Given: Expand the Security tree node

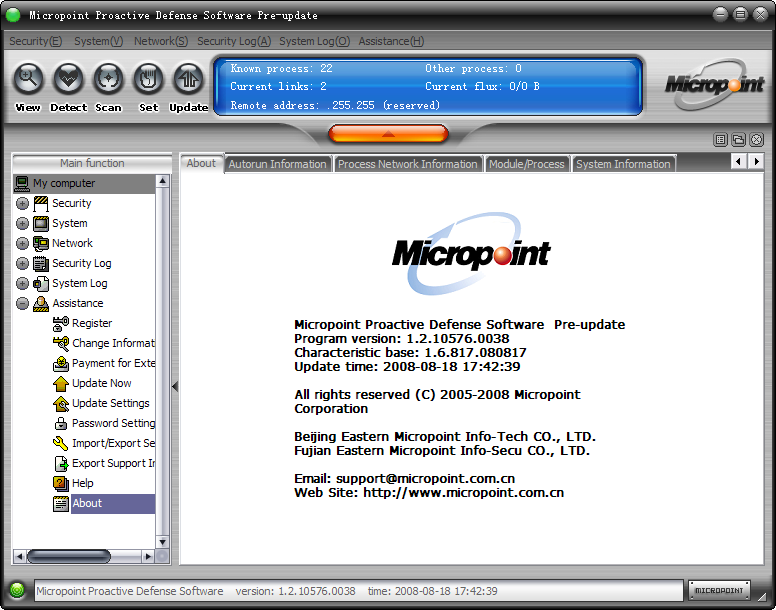Looking at the screenshot, I should pyautogui.click(x=22, y=203).
